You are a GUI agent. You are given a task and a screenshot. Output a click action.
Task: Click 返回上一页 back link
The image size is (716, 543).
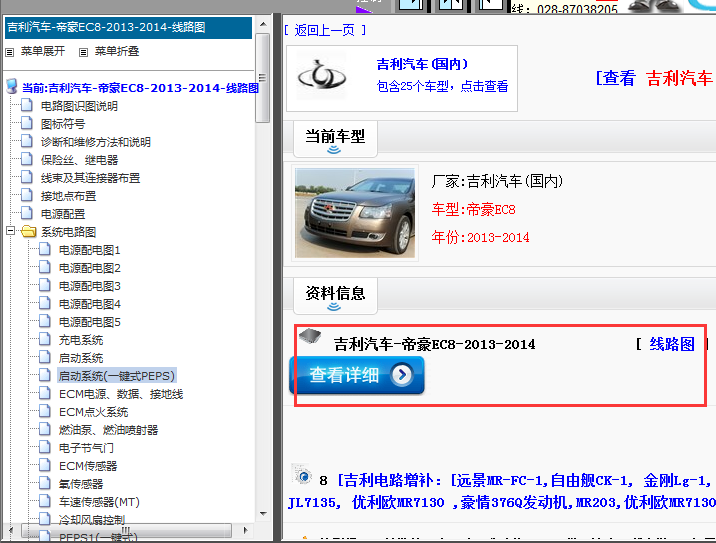click(x=325, y=31)
